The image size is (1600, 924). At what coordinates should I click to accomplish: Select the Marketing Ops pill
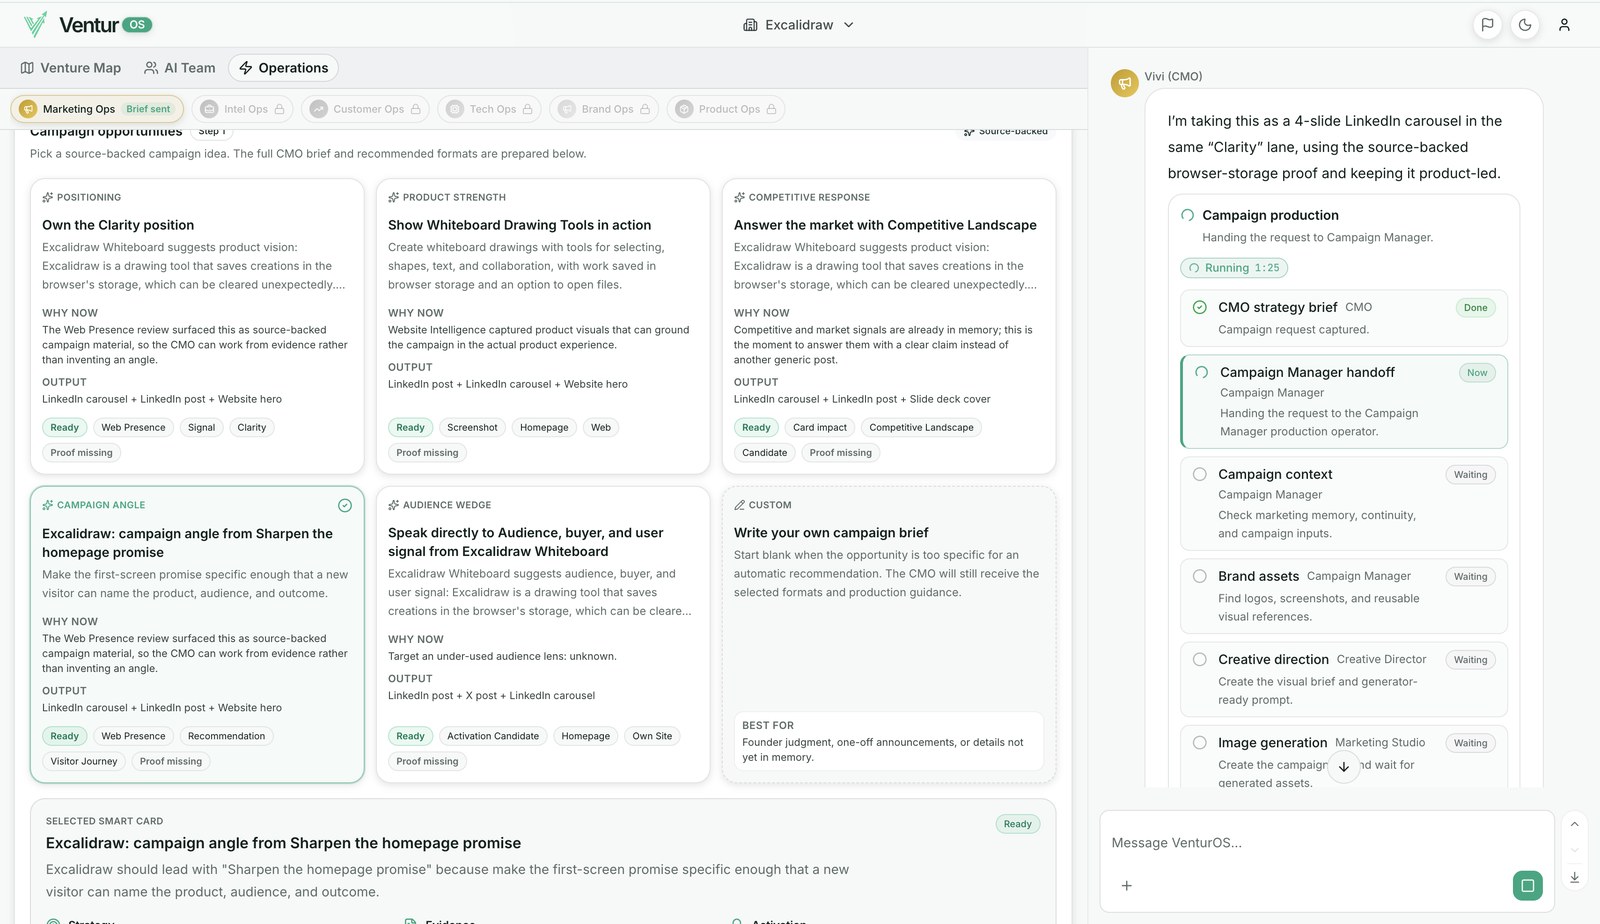(x=97, y=109)
